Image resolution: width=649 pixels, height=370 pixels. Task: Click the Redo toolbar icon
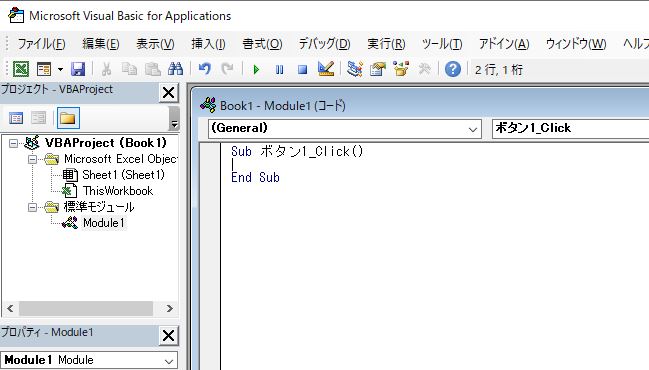click(x=227, y=69)
